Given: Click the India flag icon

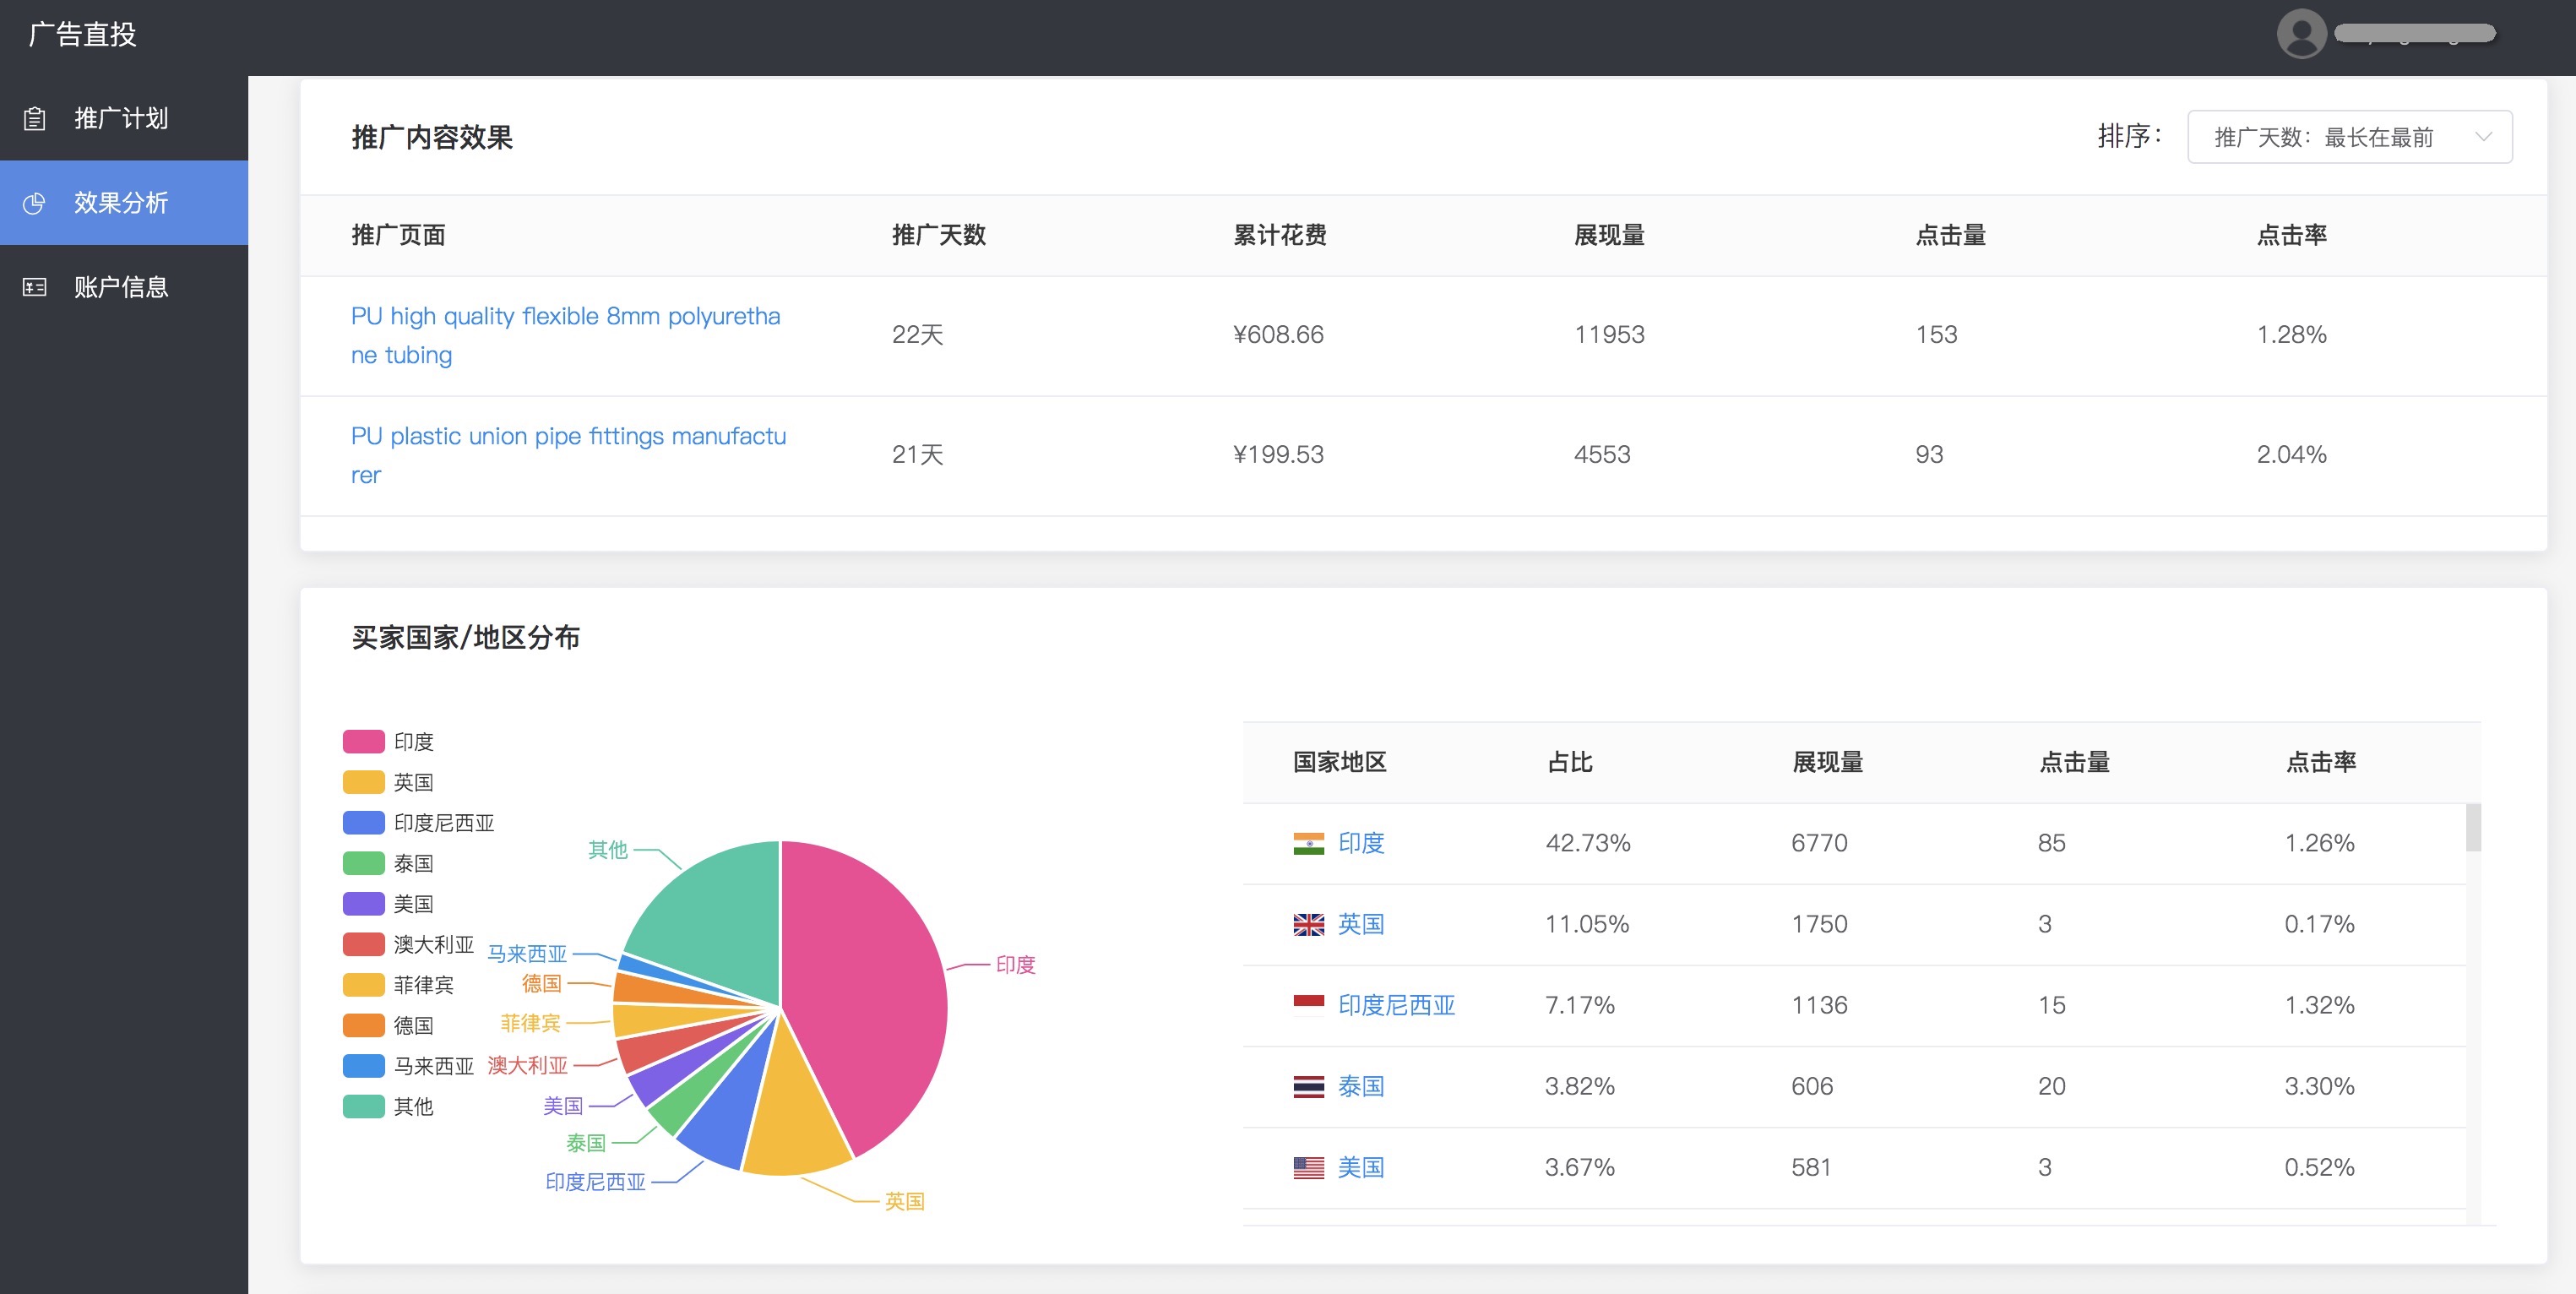Looking at the screenshot, I should click(1308, 843).
